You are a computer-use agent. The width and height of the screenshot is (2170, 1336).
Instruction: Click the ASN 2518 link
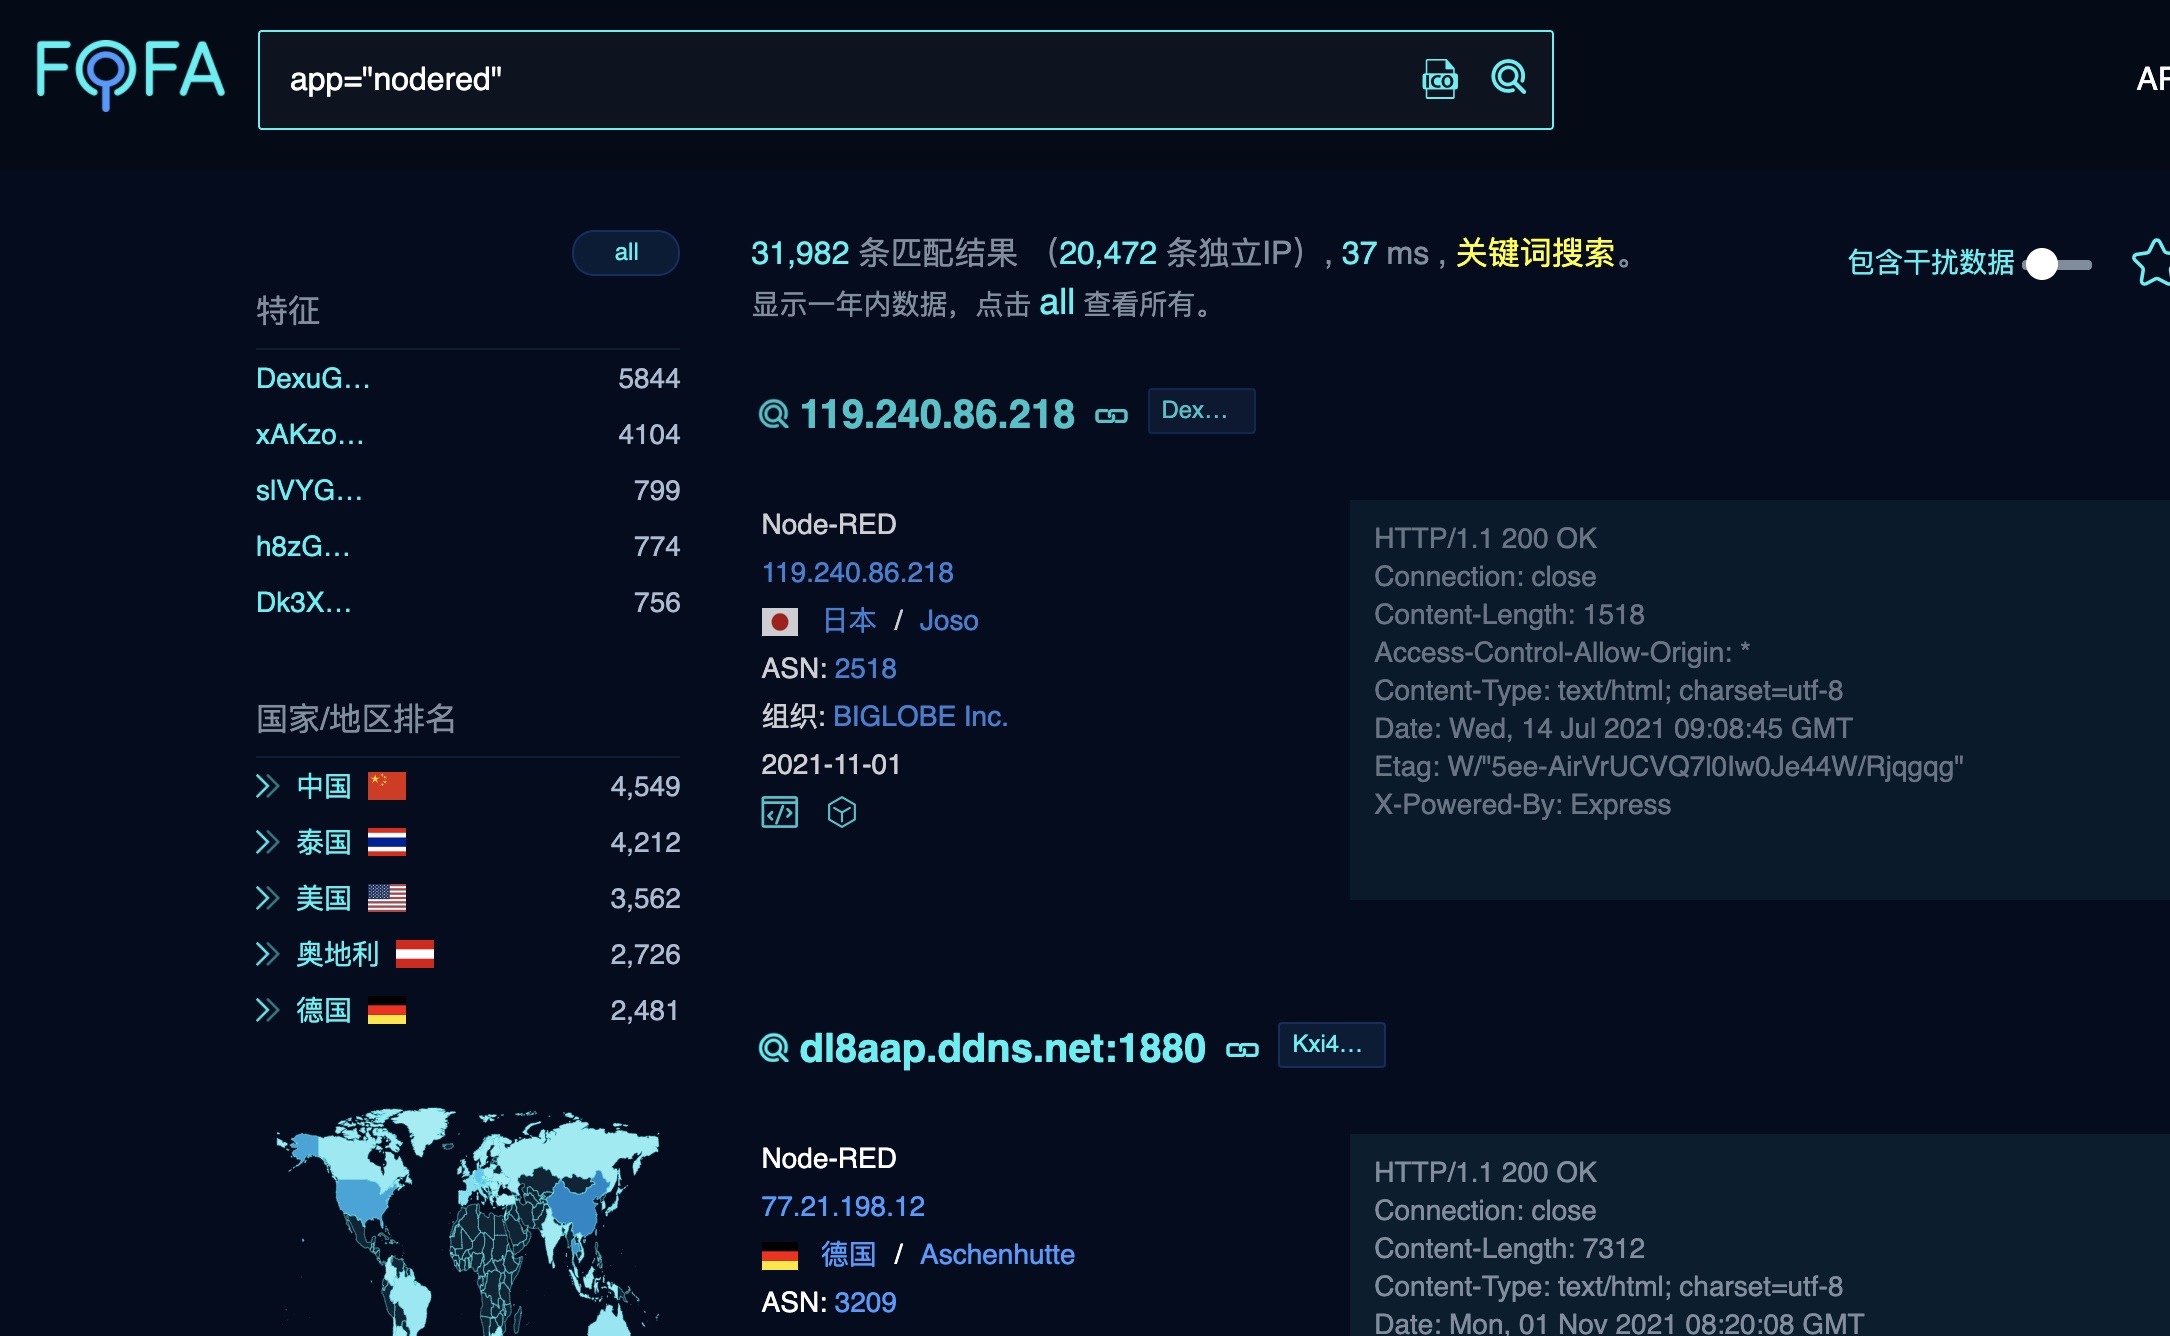pos(865,668)
